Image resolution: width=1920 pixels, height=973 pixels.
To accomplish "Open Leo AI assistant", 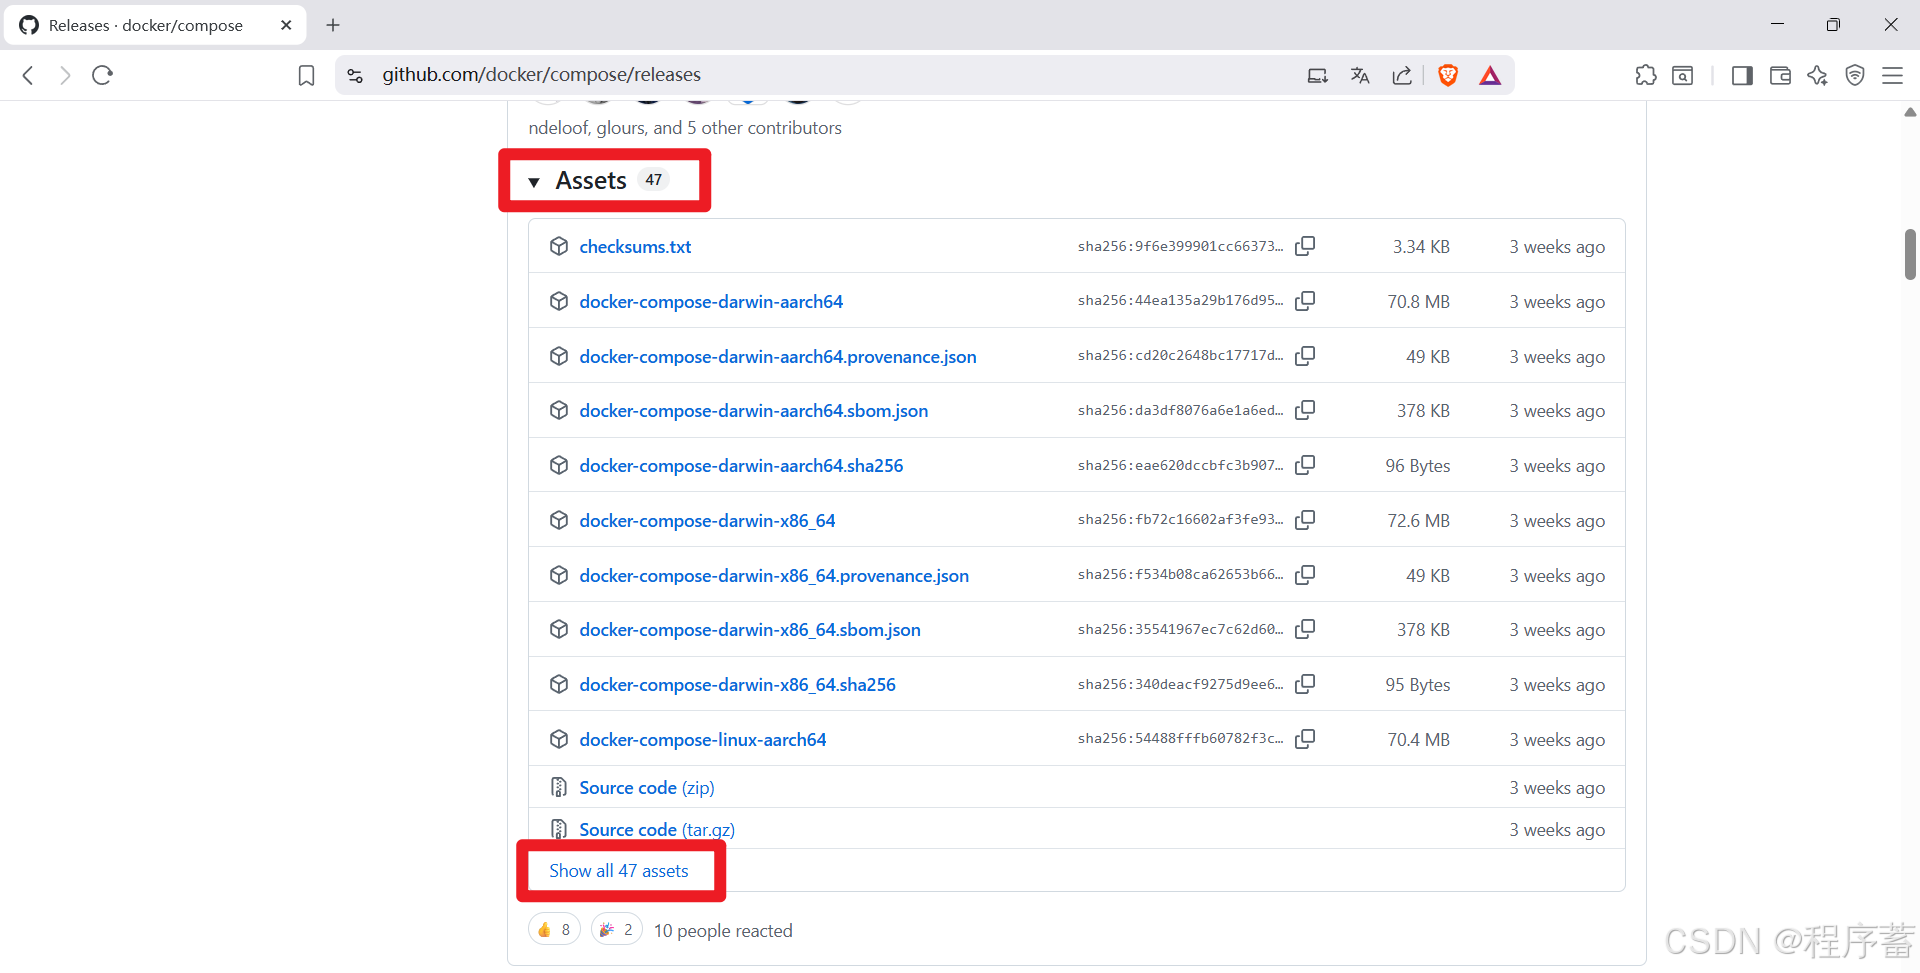I will click(1817, 75).
